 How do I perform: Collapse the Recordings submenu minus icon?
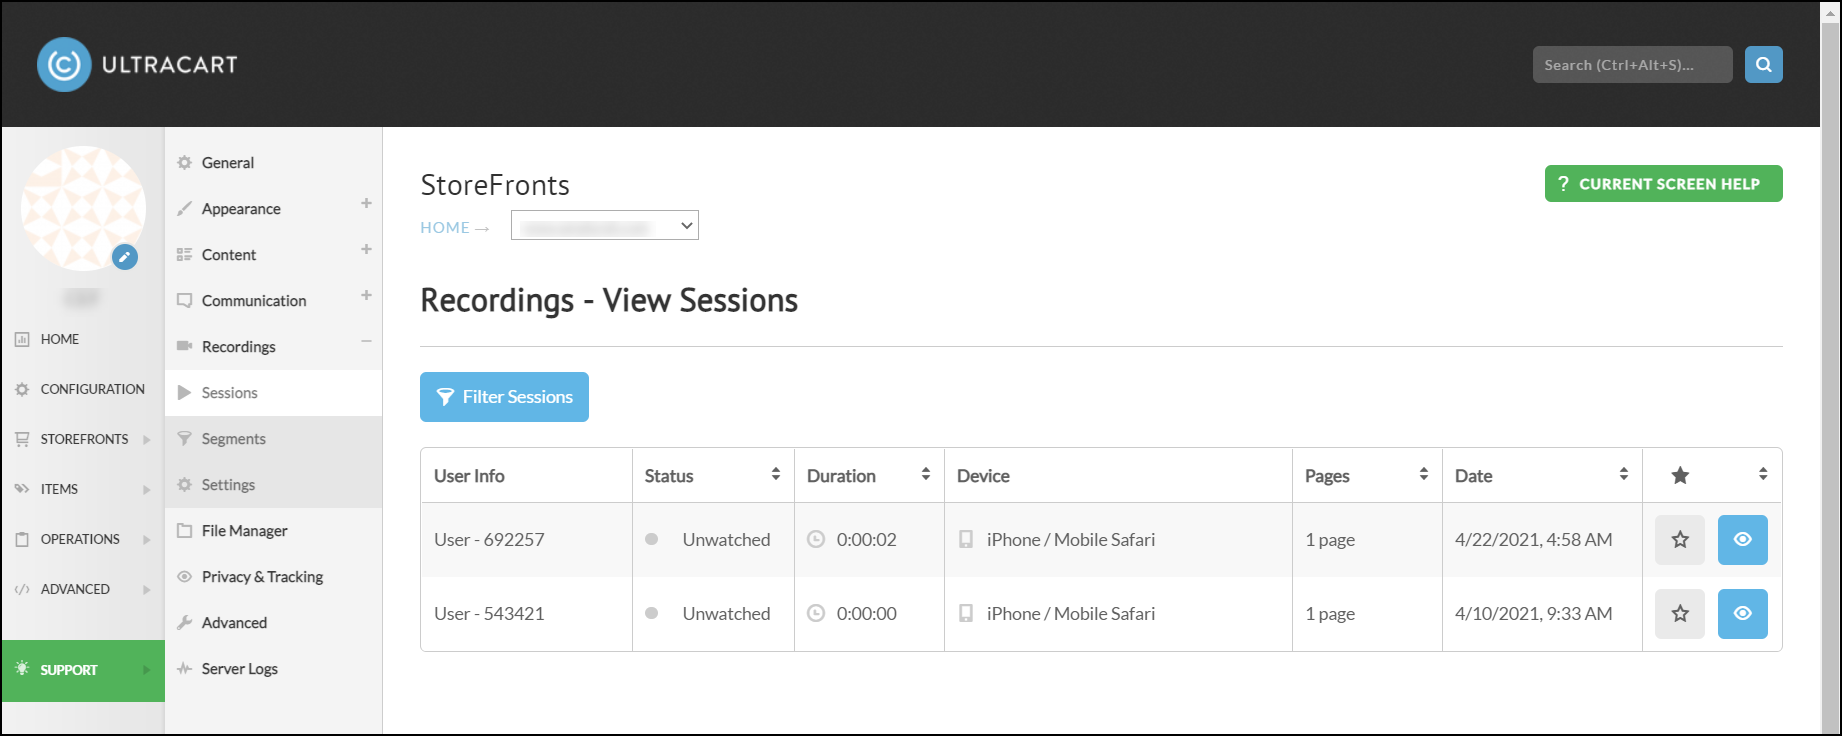tap(366, 341)
